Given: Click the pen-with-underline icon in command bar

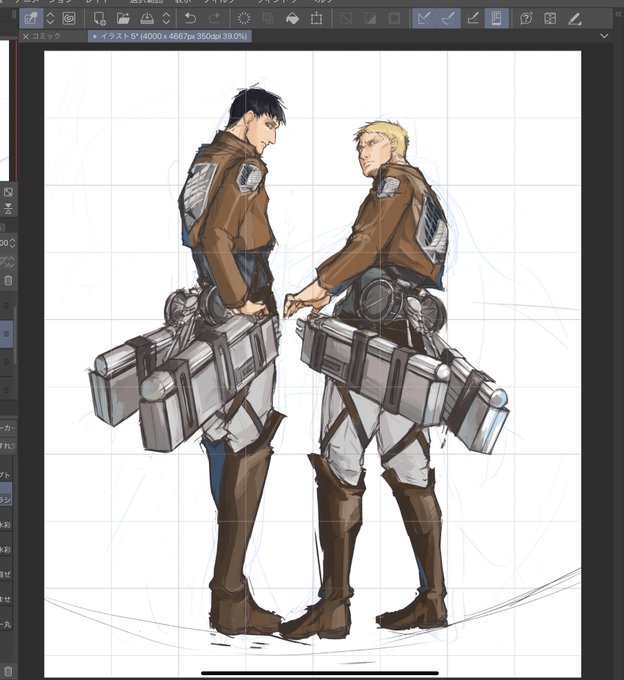Looking at the screenshot, I should [x=575, y=18].
